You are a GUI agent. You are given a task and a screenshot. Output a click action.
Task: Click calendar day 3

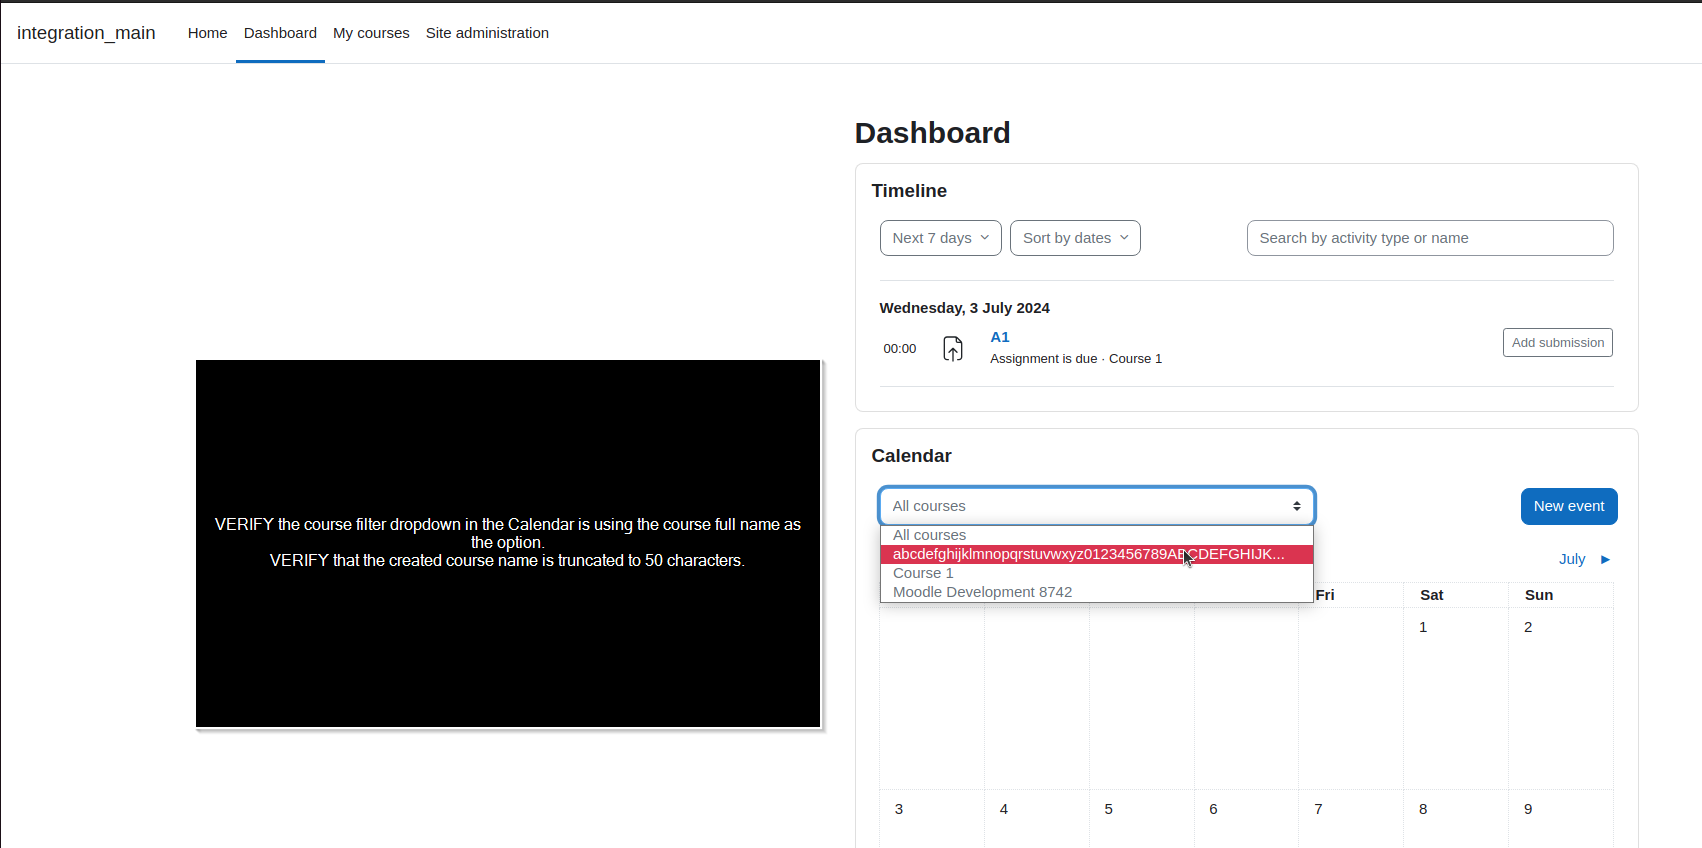899,809
